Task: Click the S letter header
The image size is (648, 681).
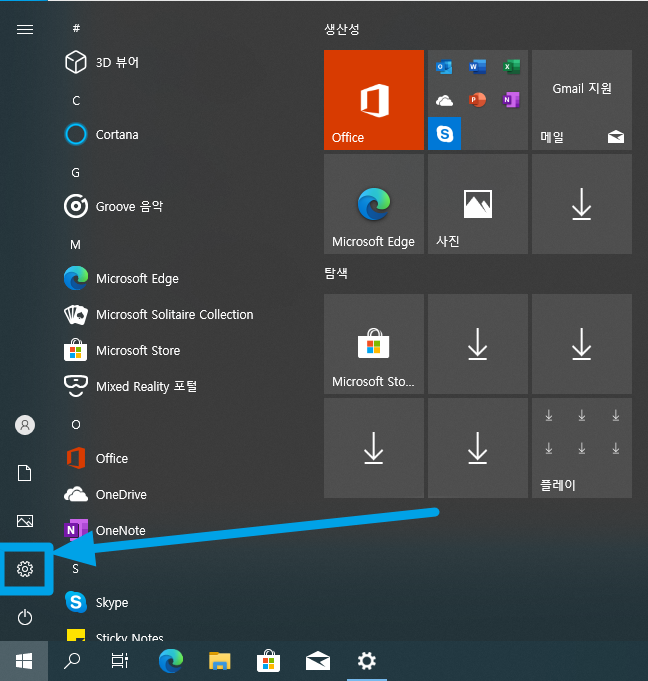Action: pos(76,569)
